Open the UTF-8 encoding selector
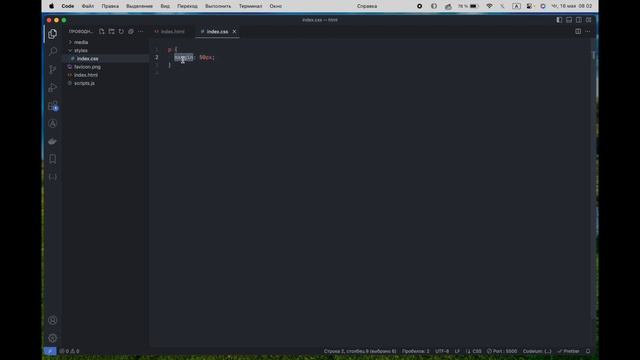The height and width of the screenshot is (360, 640). click(x=442, y=351)
